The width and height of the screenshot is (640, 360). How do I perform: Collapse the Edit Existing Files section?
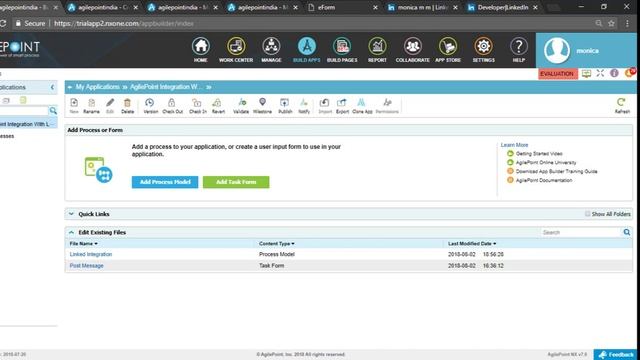(x=71, y=232)
